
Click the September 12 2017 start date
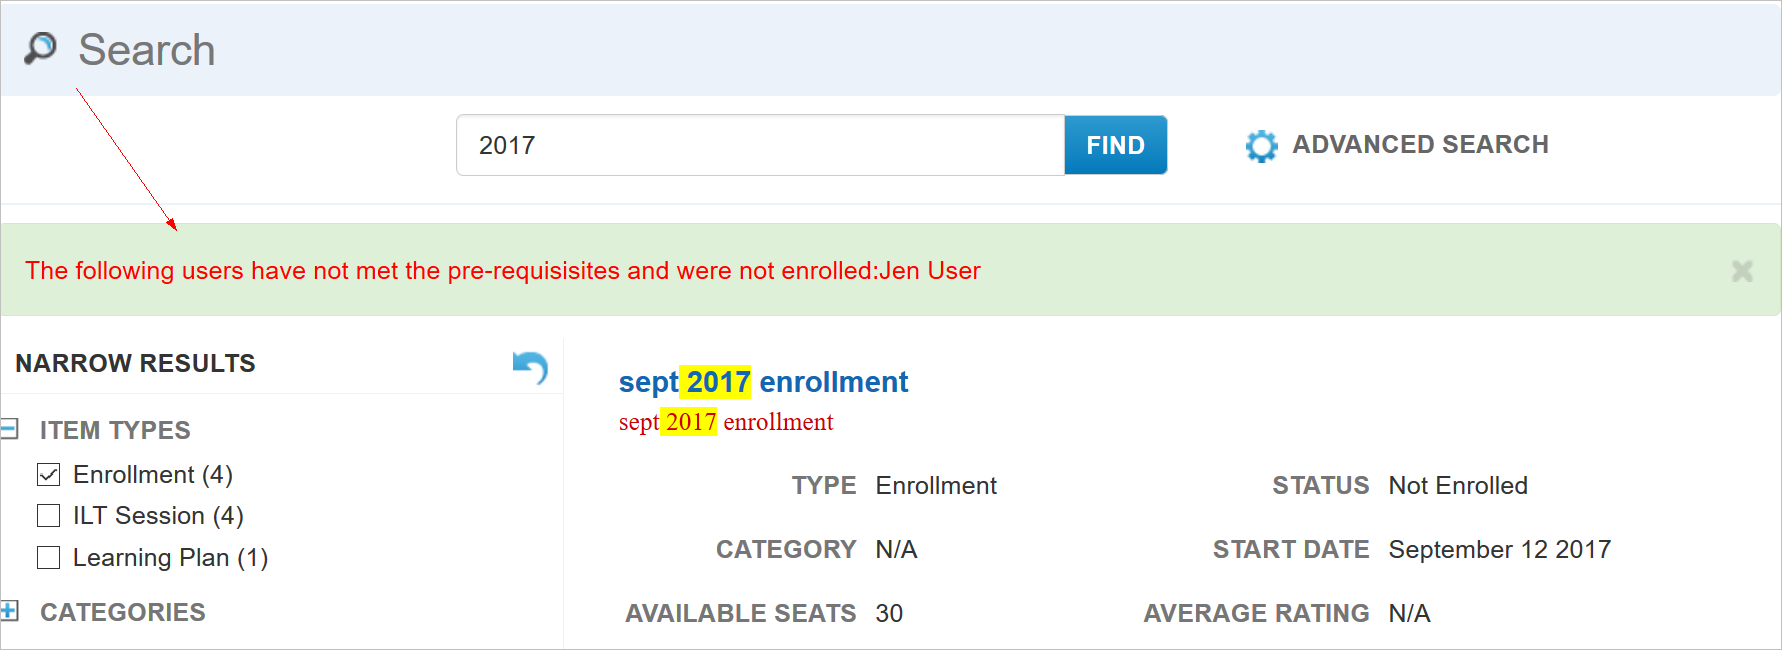click(x=1499, y=549)
